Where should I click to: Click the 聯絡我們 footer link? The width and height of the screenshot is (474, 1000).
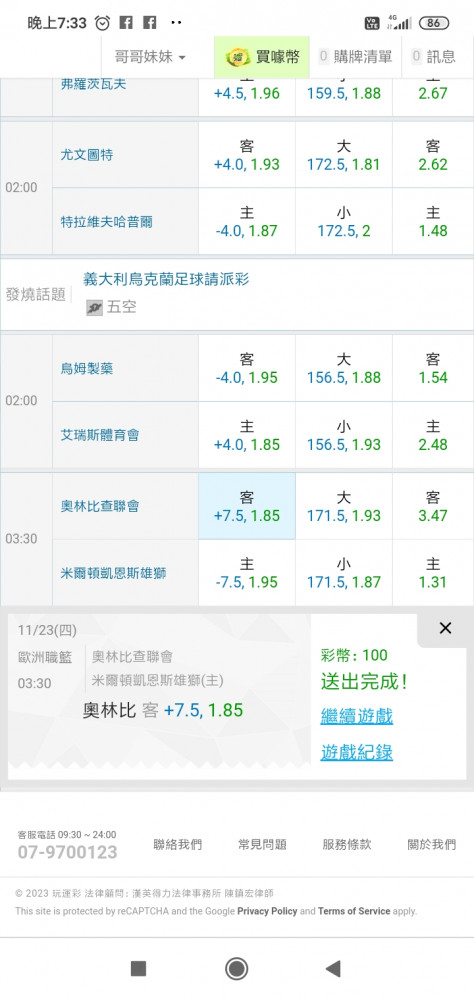177,844
